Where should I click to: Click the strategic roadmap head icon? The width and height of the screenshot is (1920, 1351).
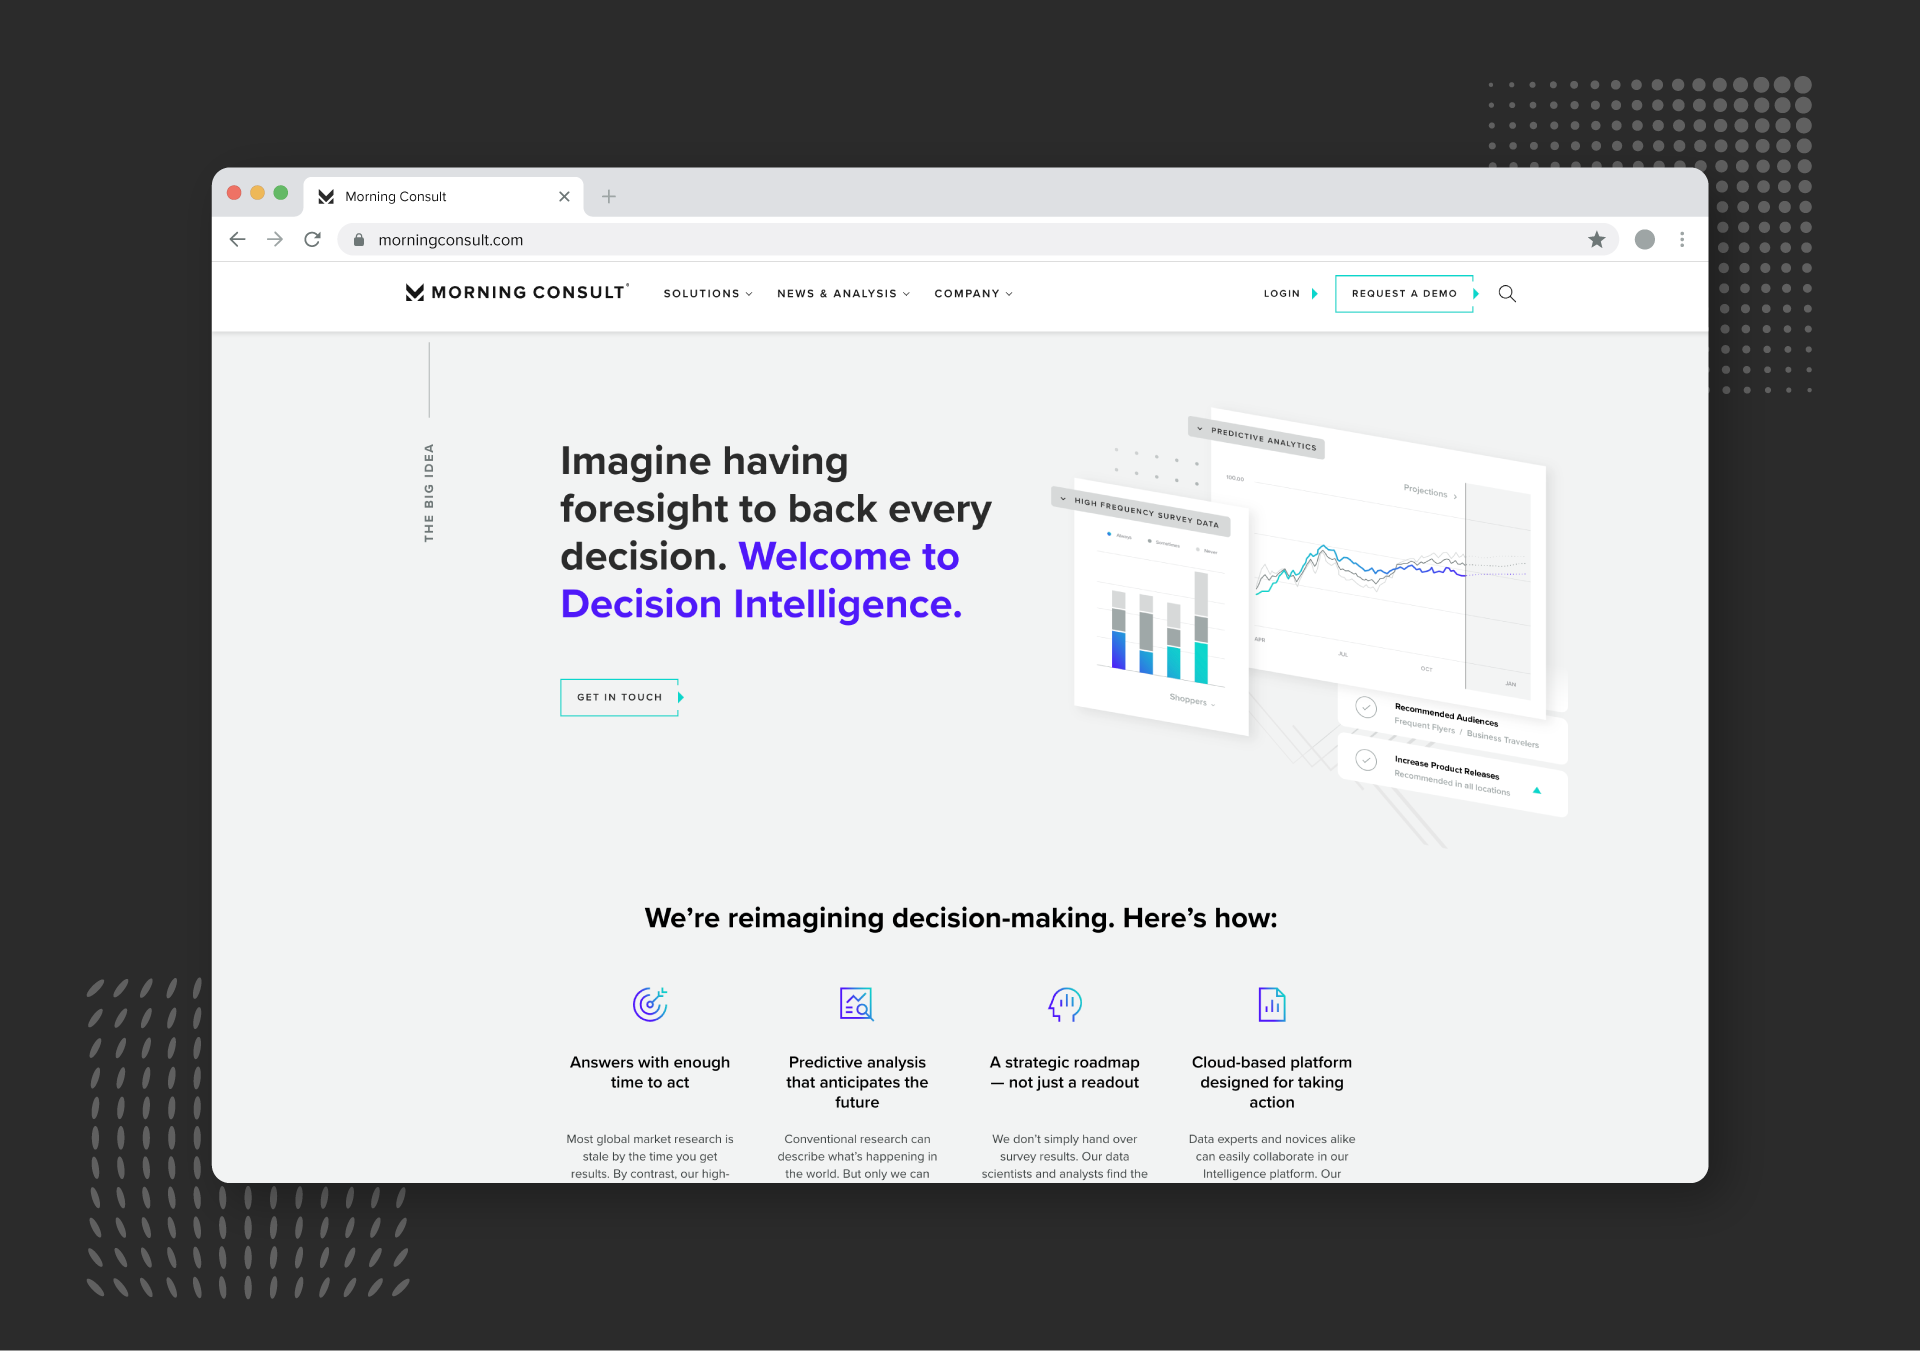[1064, 1004]
